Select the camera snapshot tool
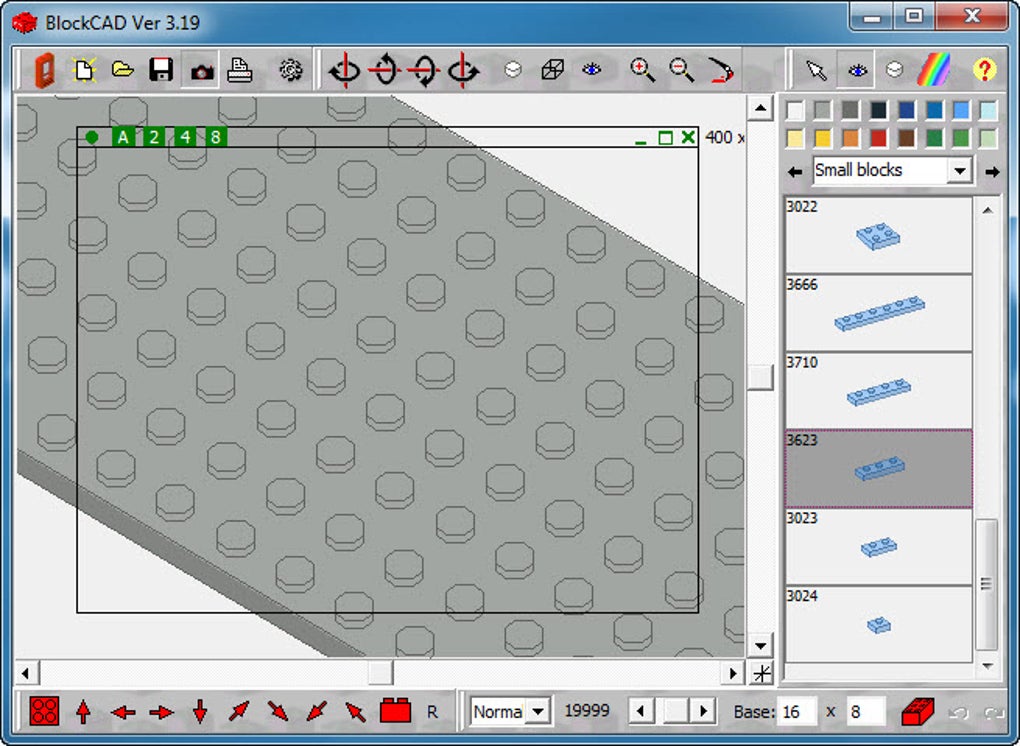 pyautogui.click(x=199, y=70)
